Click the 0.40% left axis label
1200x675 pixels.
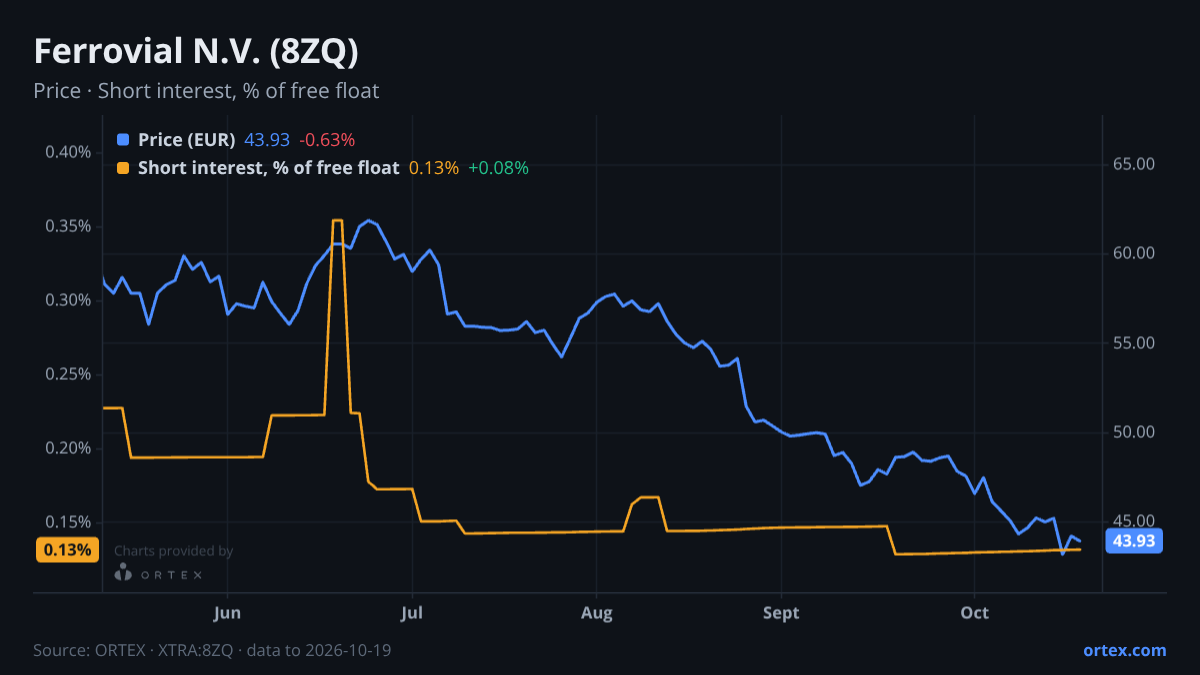click(68, 152)
